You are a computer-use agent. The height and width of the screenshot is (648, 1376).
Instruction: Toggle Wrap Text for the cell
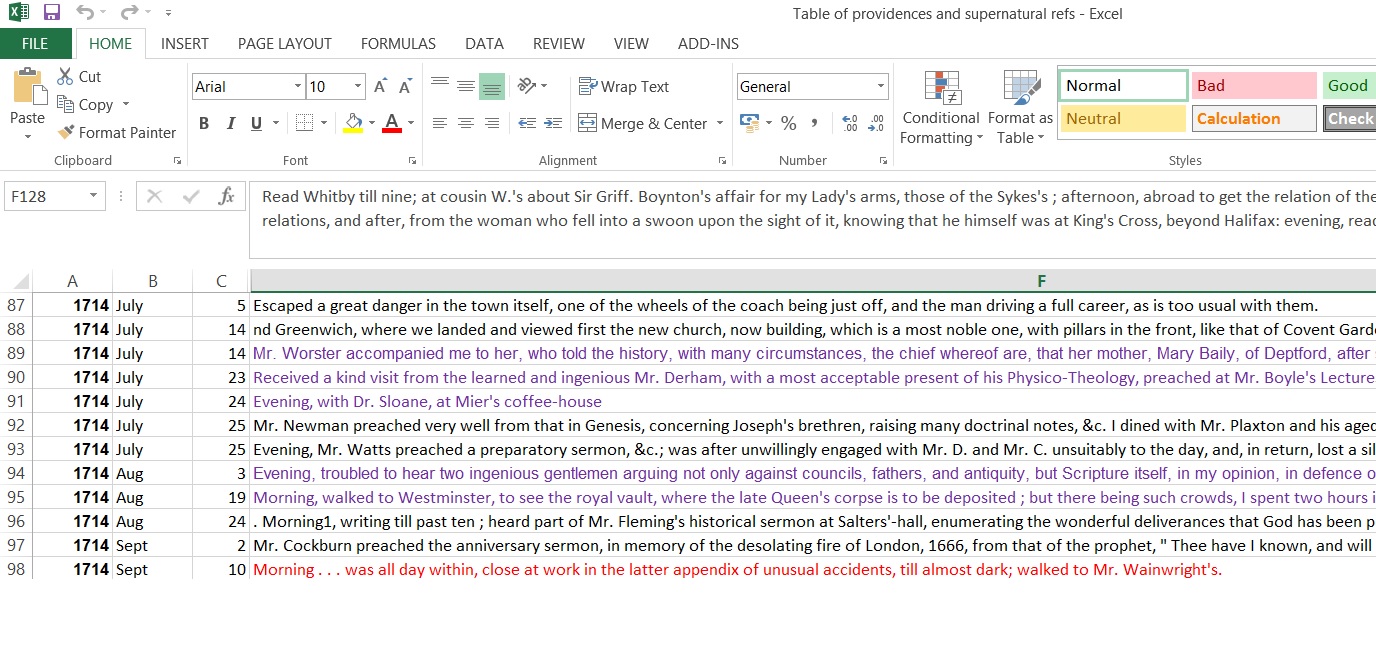click(x=623, y=87)
